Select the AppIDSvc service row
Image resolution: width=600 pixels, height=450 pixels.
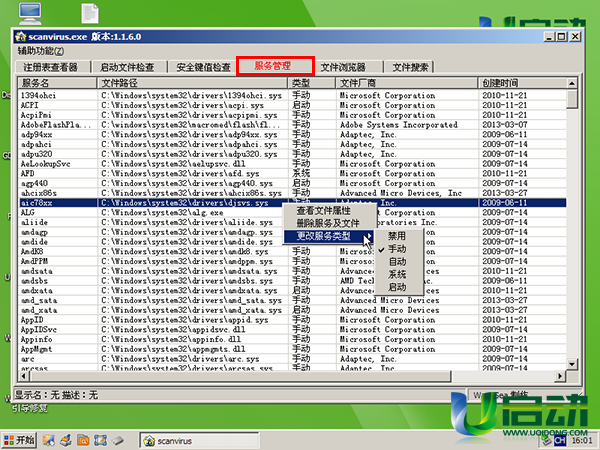click(x=293, y=329)
